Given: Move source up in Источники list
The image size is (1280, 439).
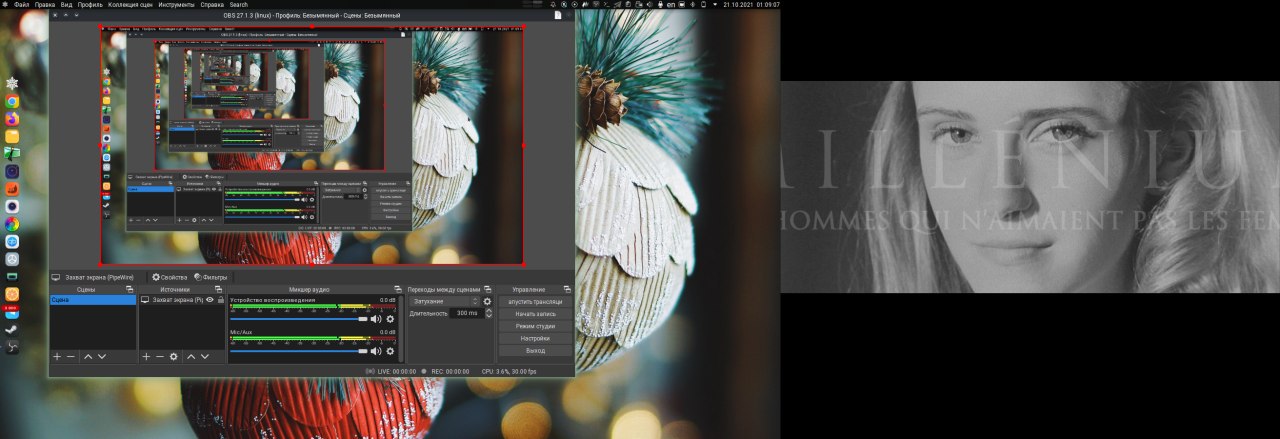Looking at the screenshot, I should [x=191, y=356].
